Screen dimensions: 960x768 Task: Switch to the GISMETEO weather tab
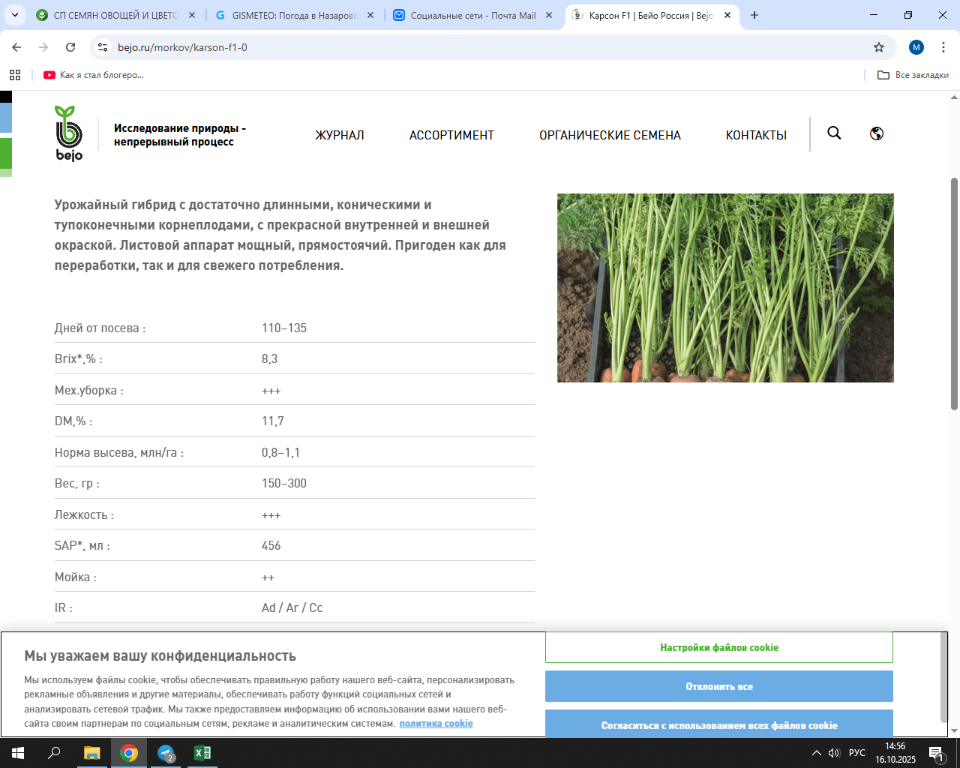295,15
